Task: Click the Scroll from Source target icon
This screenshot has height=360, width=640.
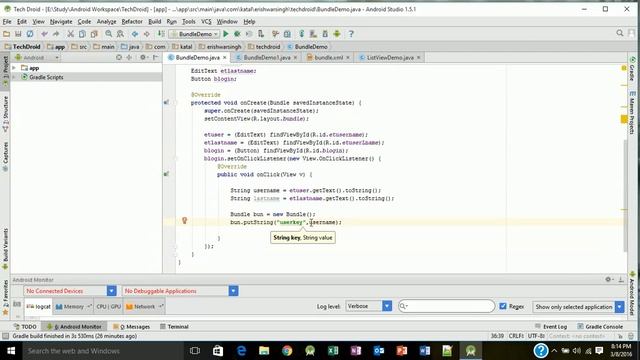Action: coord(119,58)
